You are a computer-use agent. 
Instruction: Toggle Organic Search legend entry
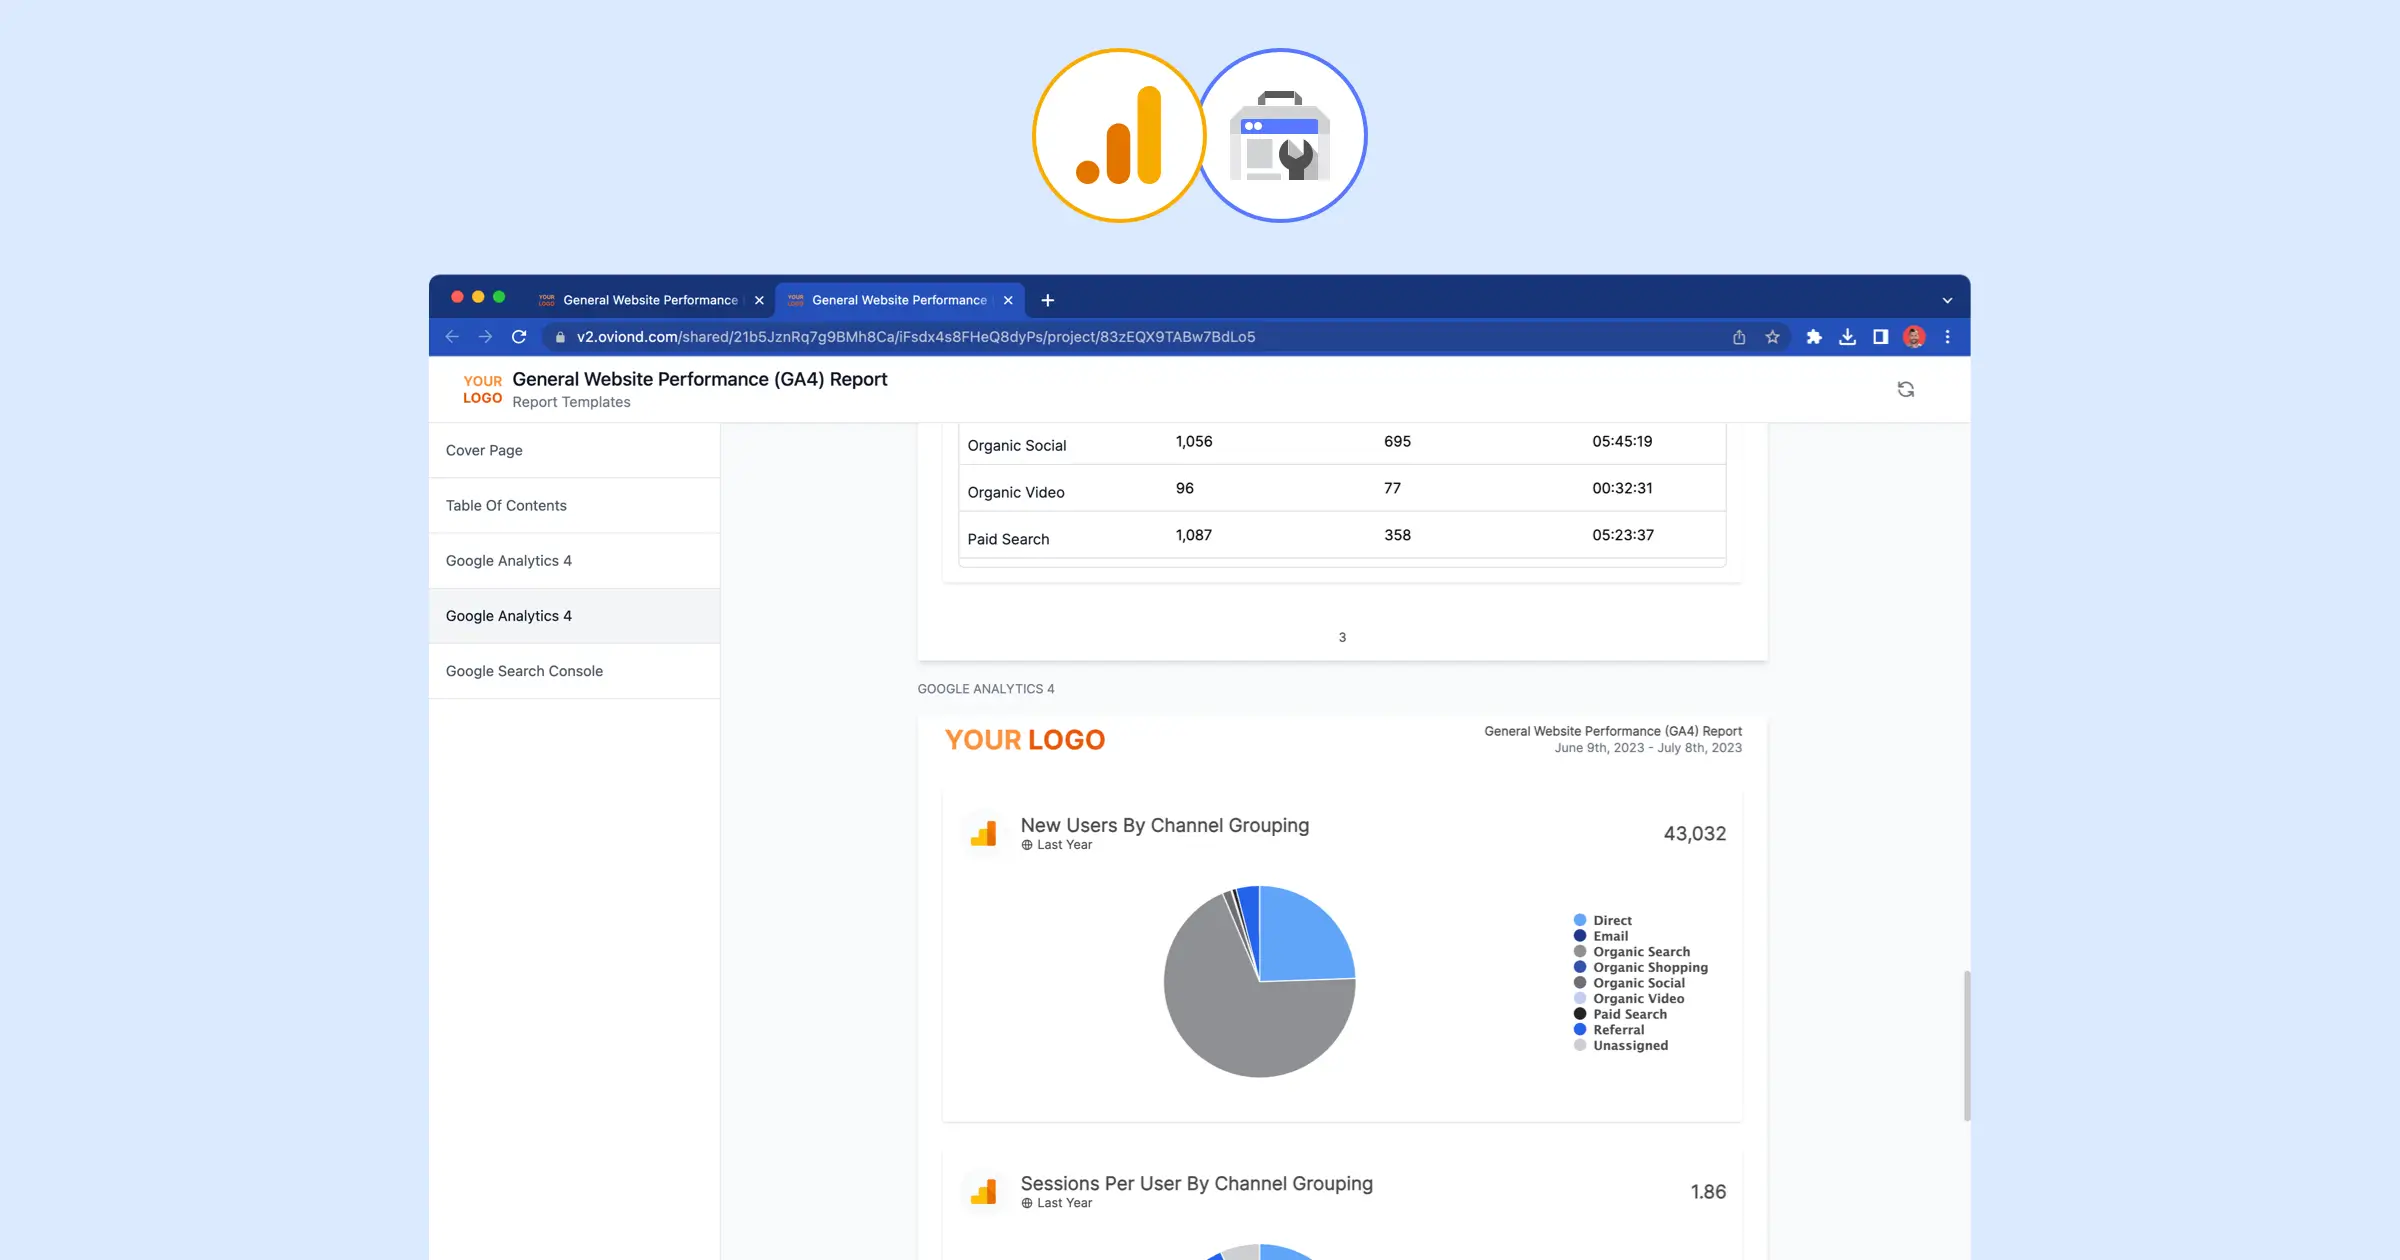coord(1632,951)
